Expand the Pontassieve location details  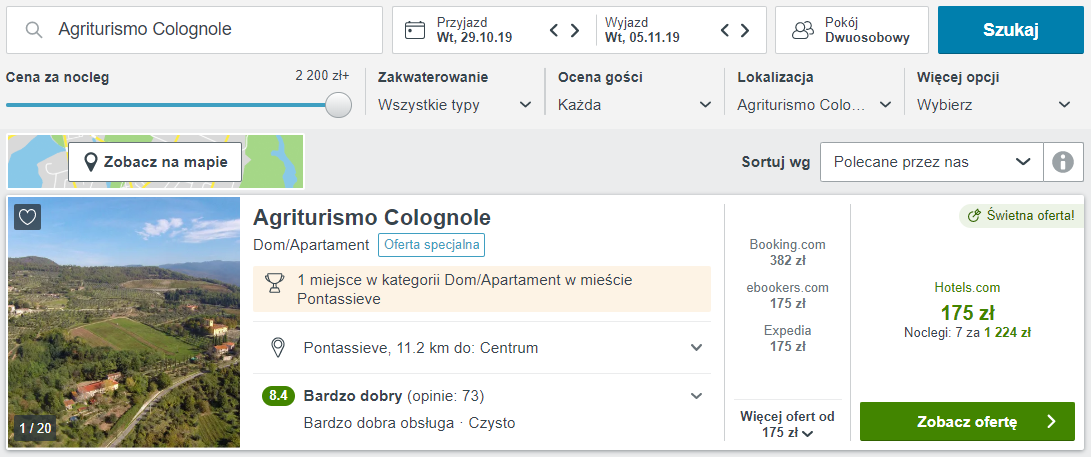pos(696,348)
